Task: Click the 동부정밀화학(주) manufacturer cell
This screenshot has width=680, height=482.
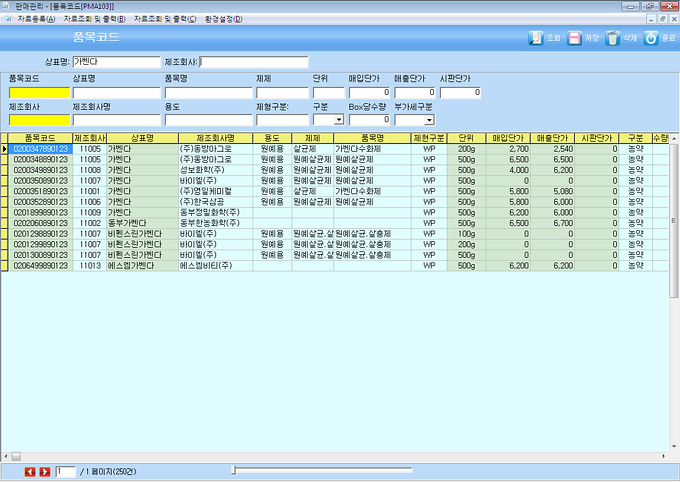Action: click(216, 213)
